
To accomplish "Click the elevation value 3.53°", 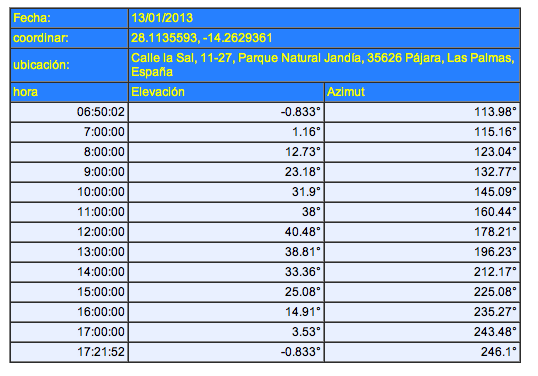I will tap(306, 332).
